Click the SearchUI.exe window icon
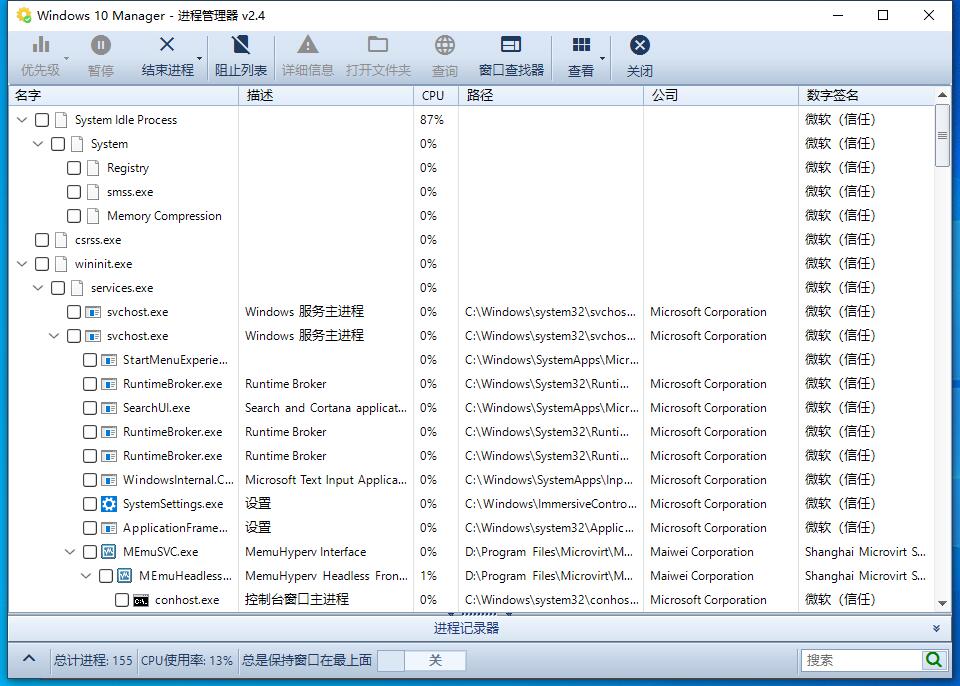The height and width of the screenshot is (686, 960). click(x=108, y=408)
